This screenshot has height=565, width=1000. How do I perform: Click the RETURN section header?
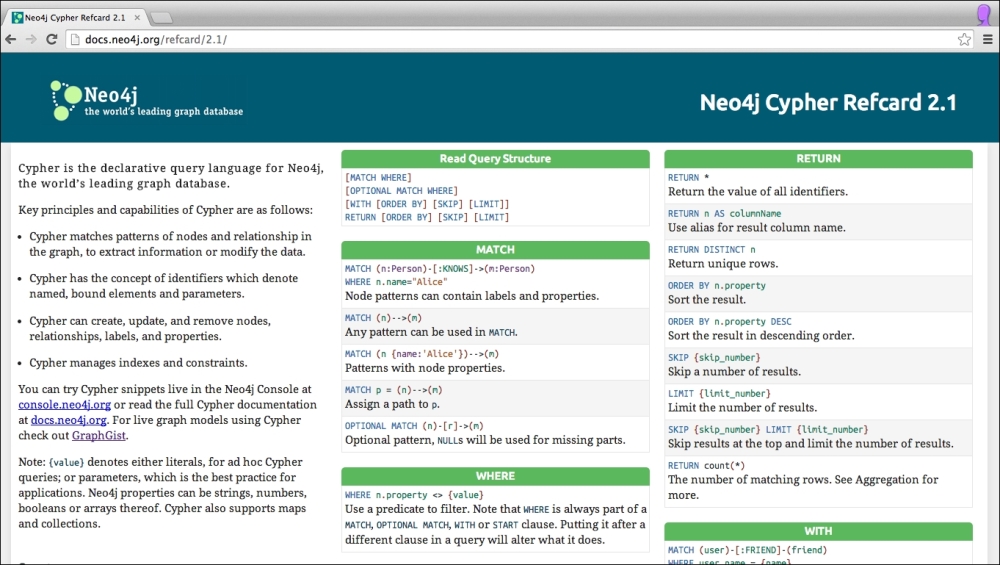coord(818,159)
